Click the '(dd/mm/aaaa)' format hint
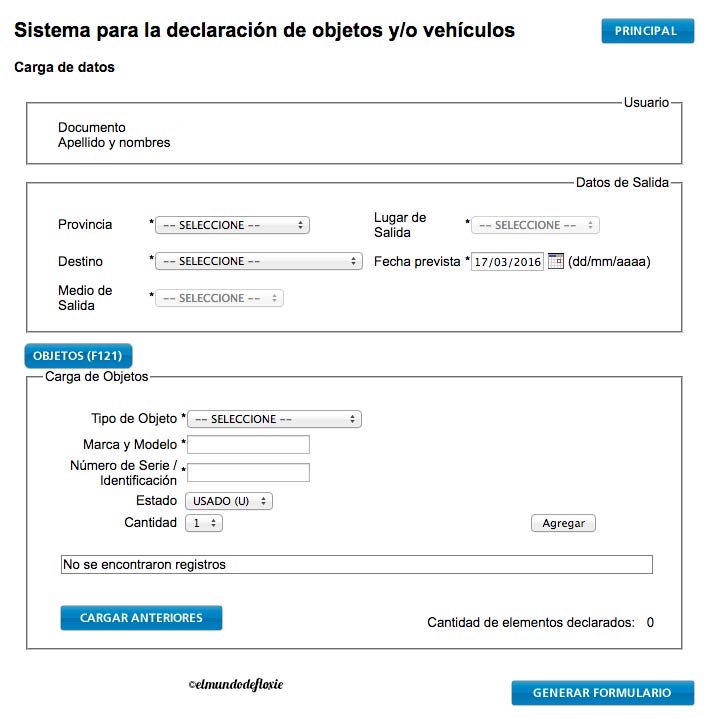The width and height of the screenshot is (726, 718). pos(609,262)
